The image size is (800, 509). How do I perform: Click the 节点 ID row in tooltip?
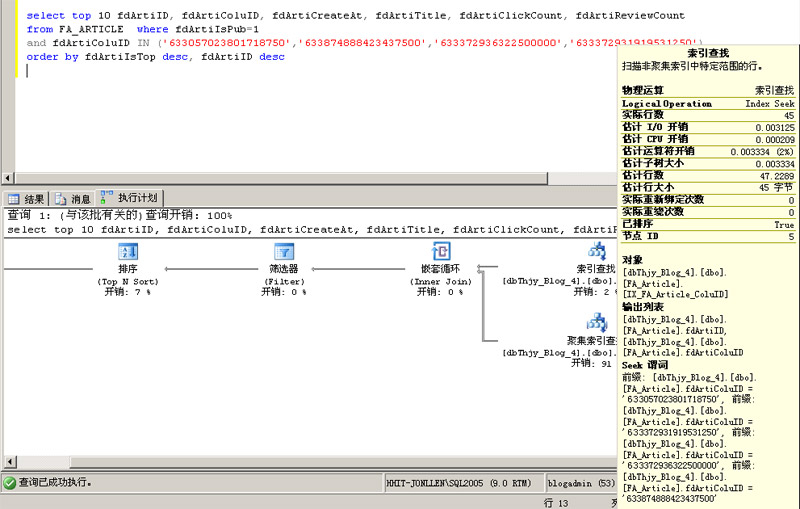click(708, 236)
